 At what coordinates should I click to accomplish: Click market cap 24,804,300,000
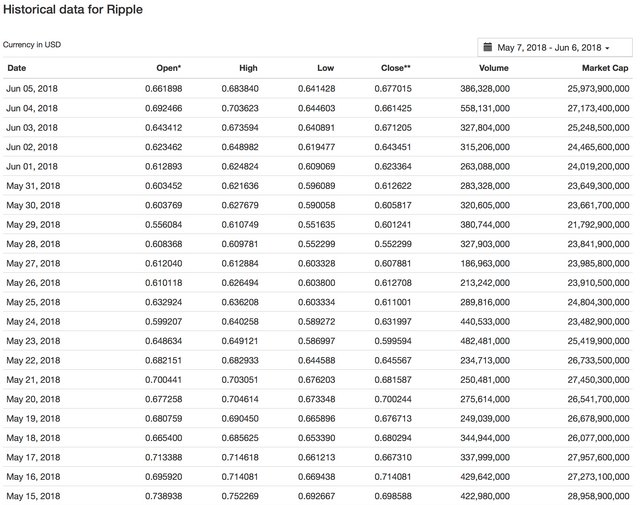(598, 302)
